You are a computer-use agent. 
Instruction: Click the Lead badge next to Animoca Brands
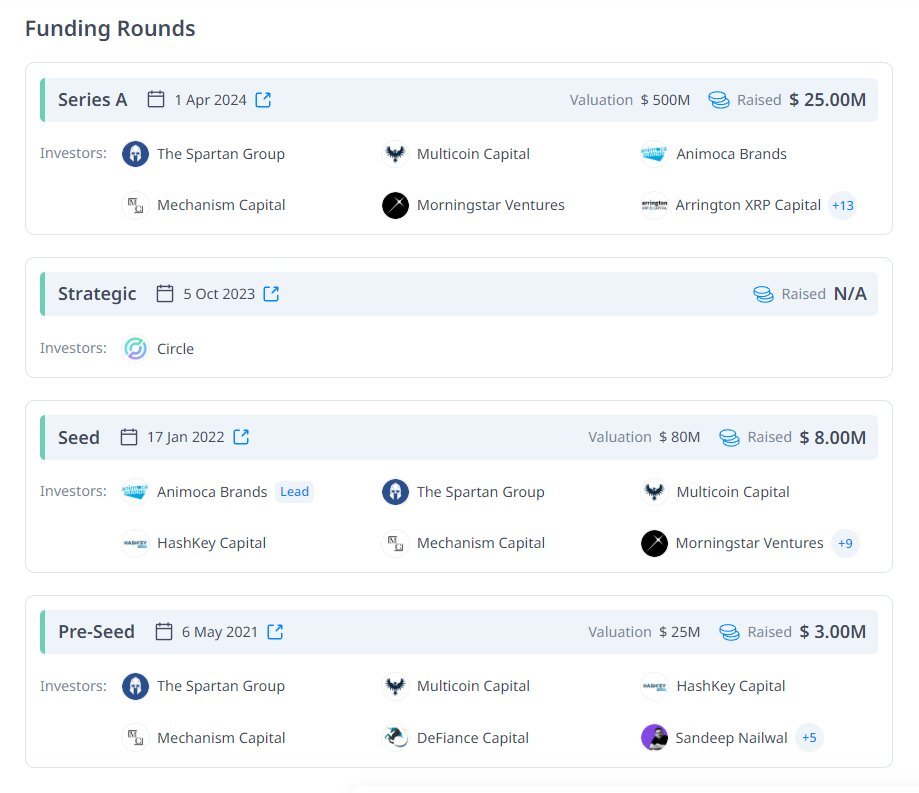(294, 492)
